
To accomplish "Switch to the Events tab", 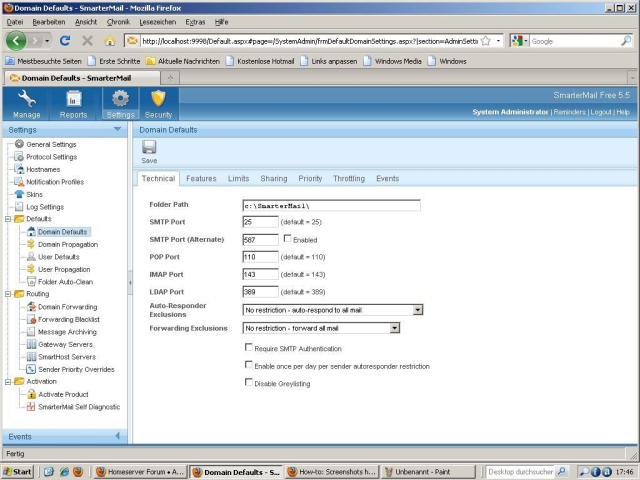I will click(388, 179).
